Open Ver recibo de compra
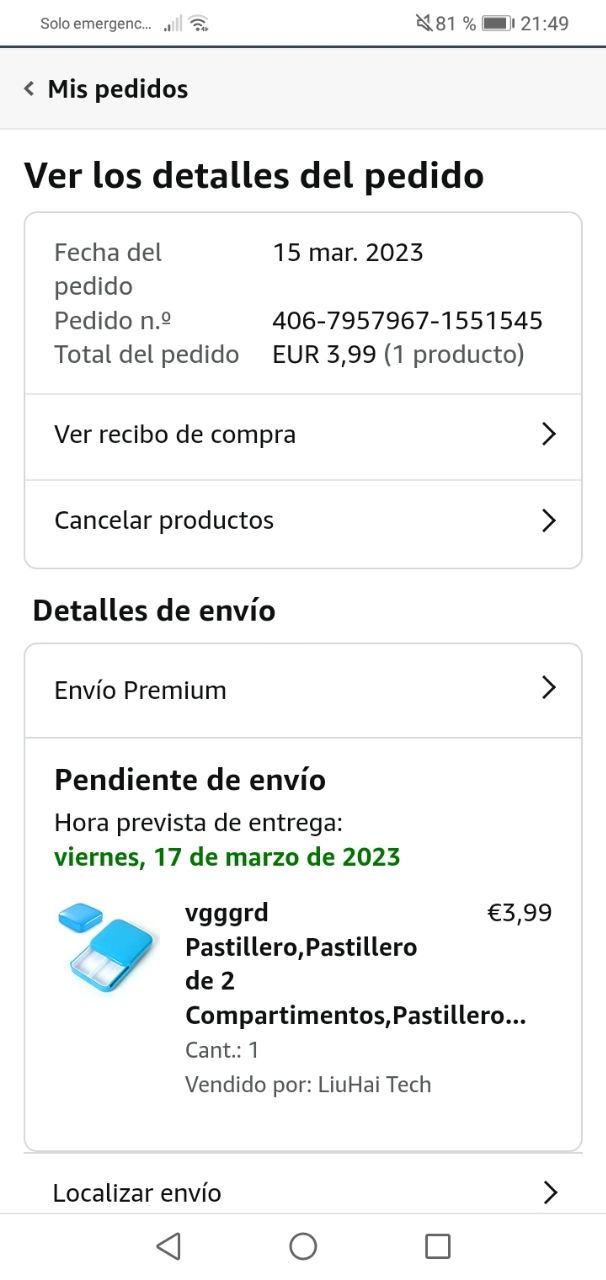606x1280 pixels. 303,436
